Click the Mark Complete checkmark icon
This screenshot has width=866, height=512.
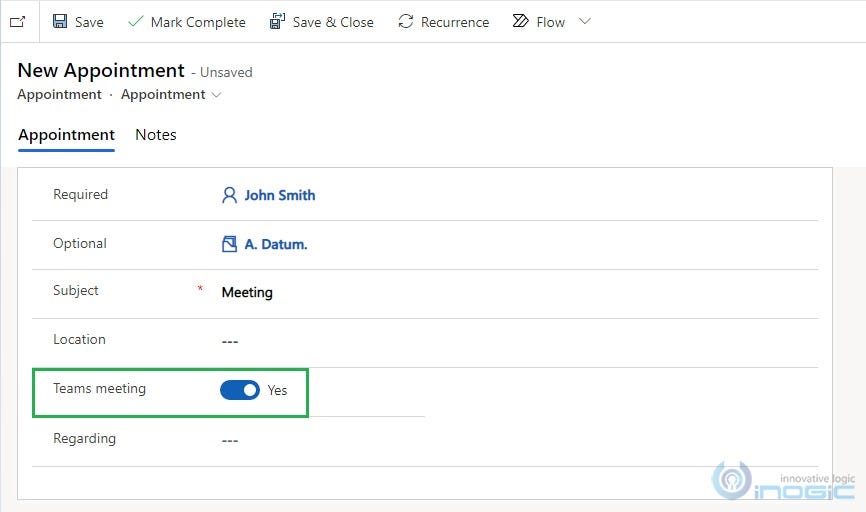point(135,22)
